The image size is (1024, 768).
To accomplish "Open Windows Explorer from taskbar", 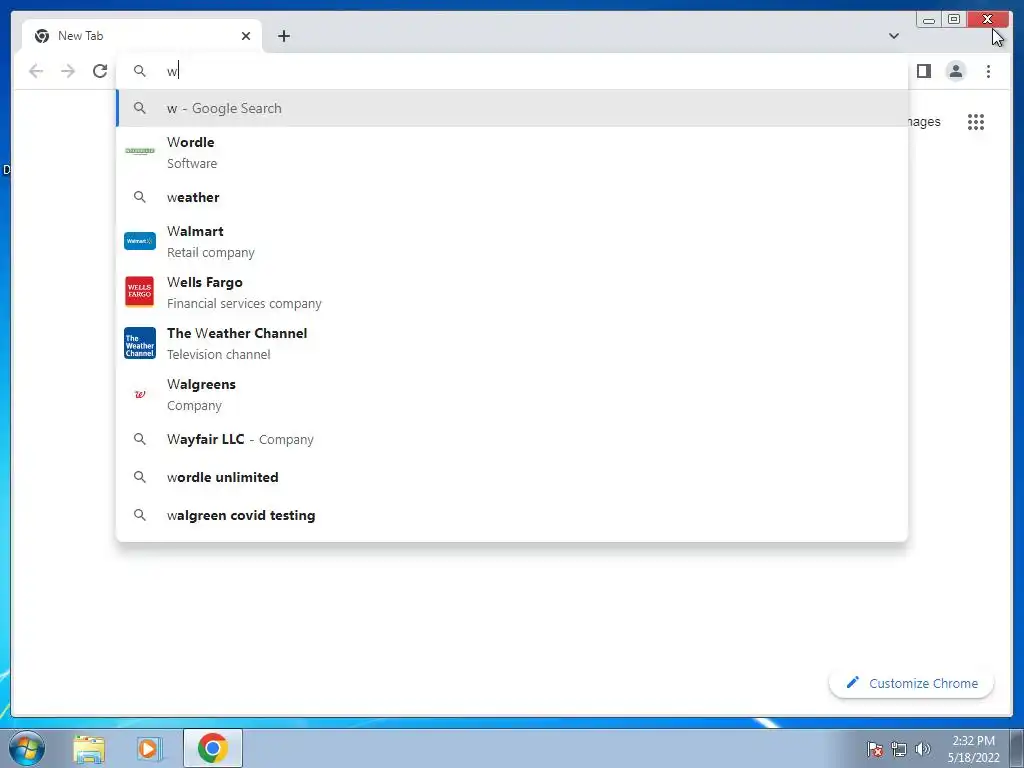I will coord(89,748).
